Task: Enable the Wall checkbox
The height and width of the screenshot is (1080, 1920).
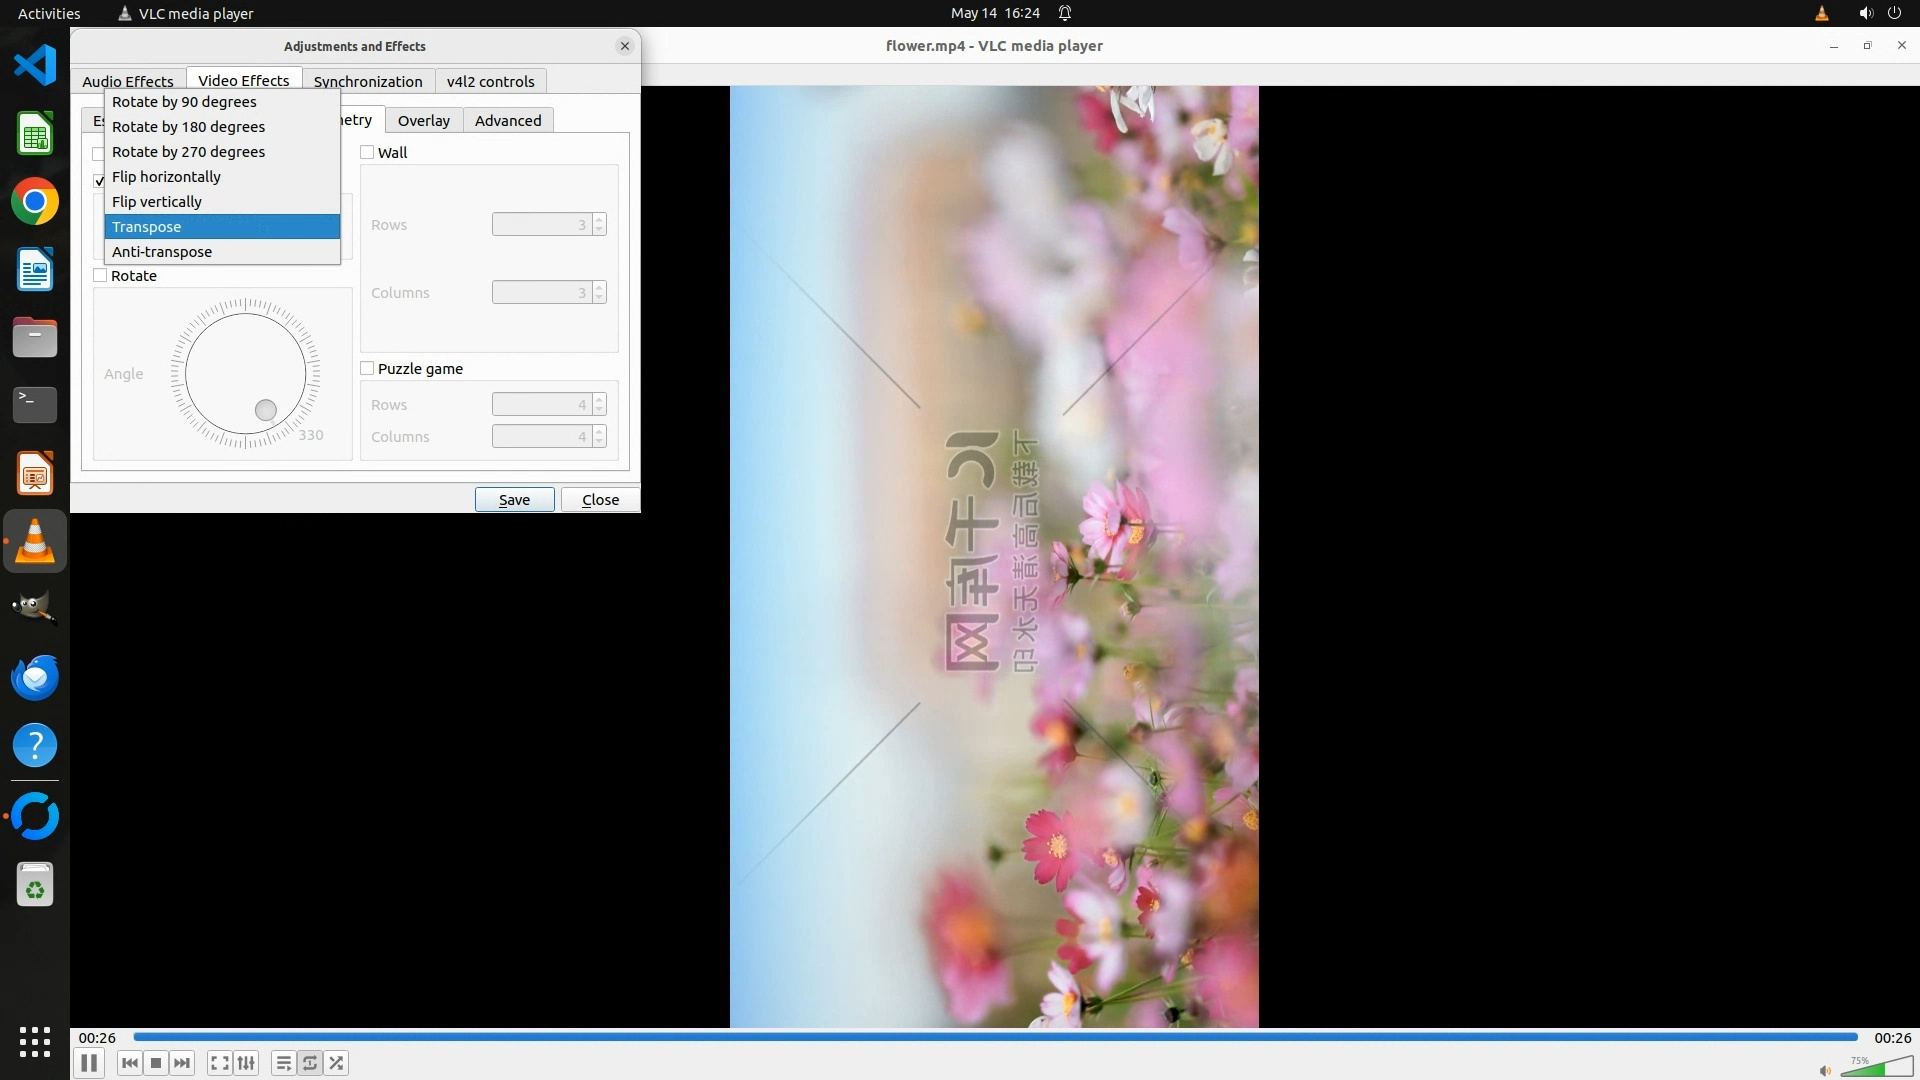Action: [367, 153]
